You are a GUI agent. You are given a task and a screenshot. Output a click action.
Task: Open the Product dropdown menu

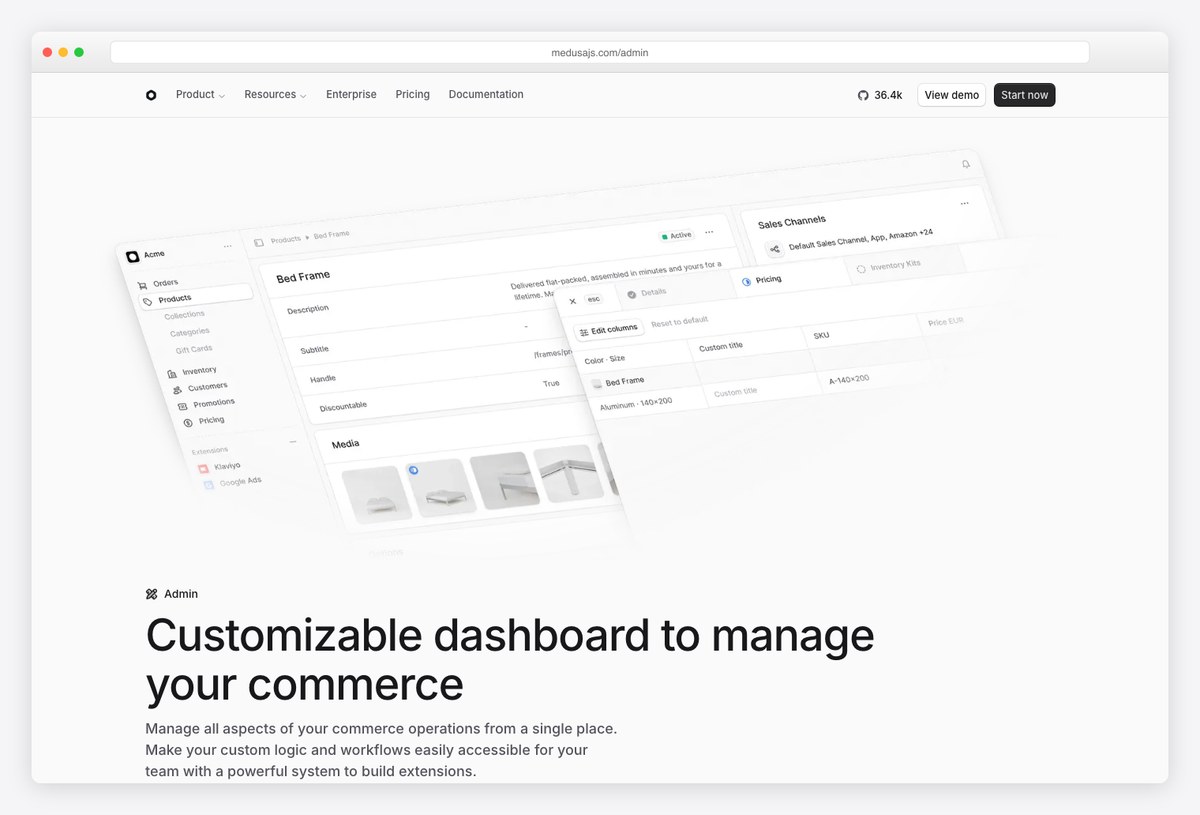click(x=200, y=95)
